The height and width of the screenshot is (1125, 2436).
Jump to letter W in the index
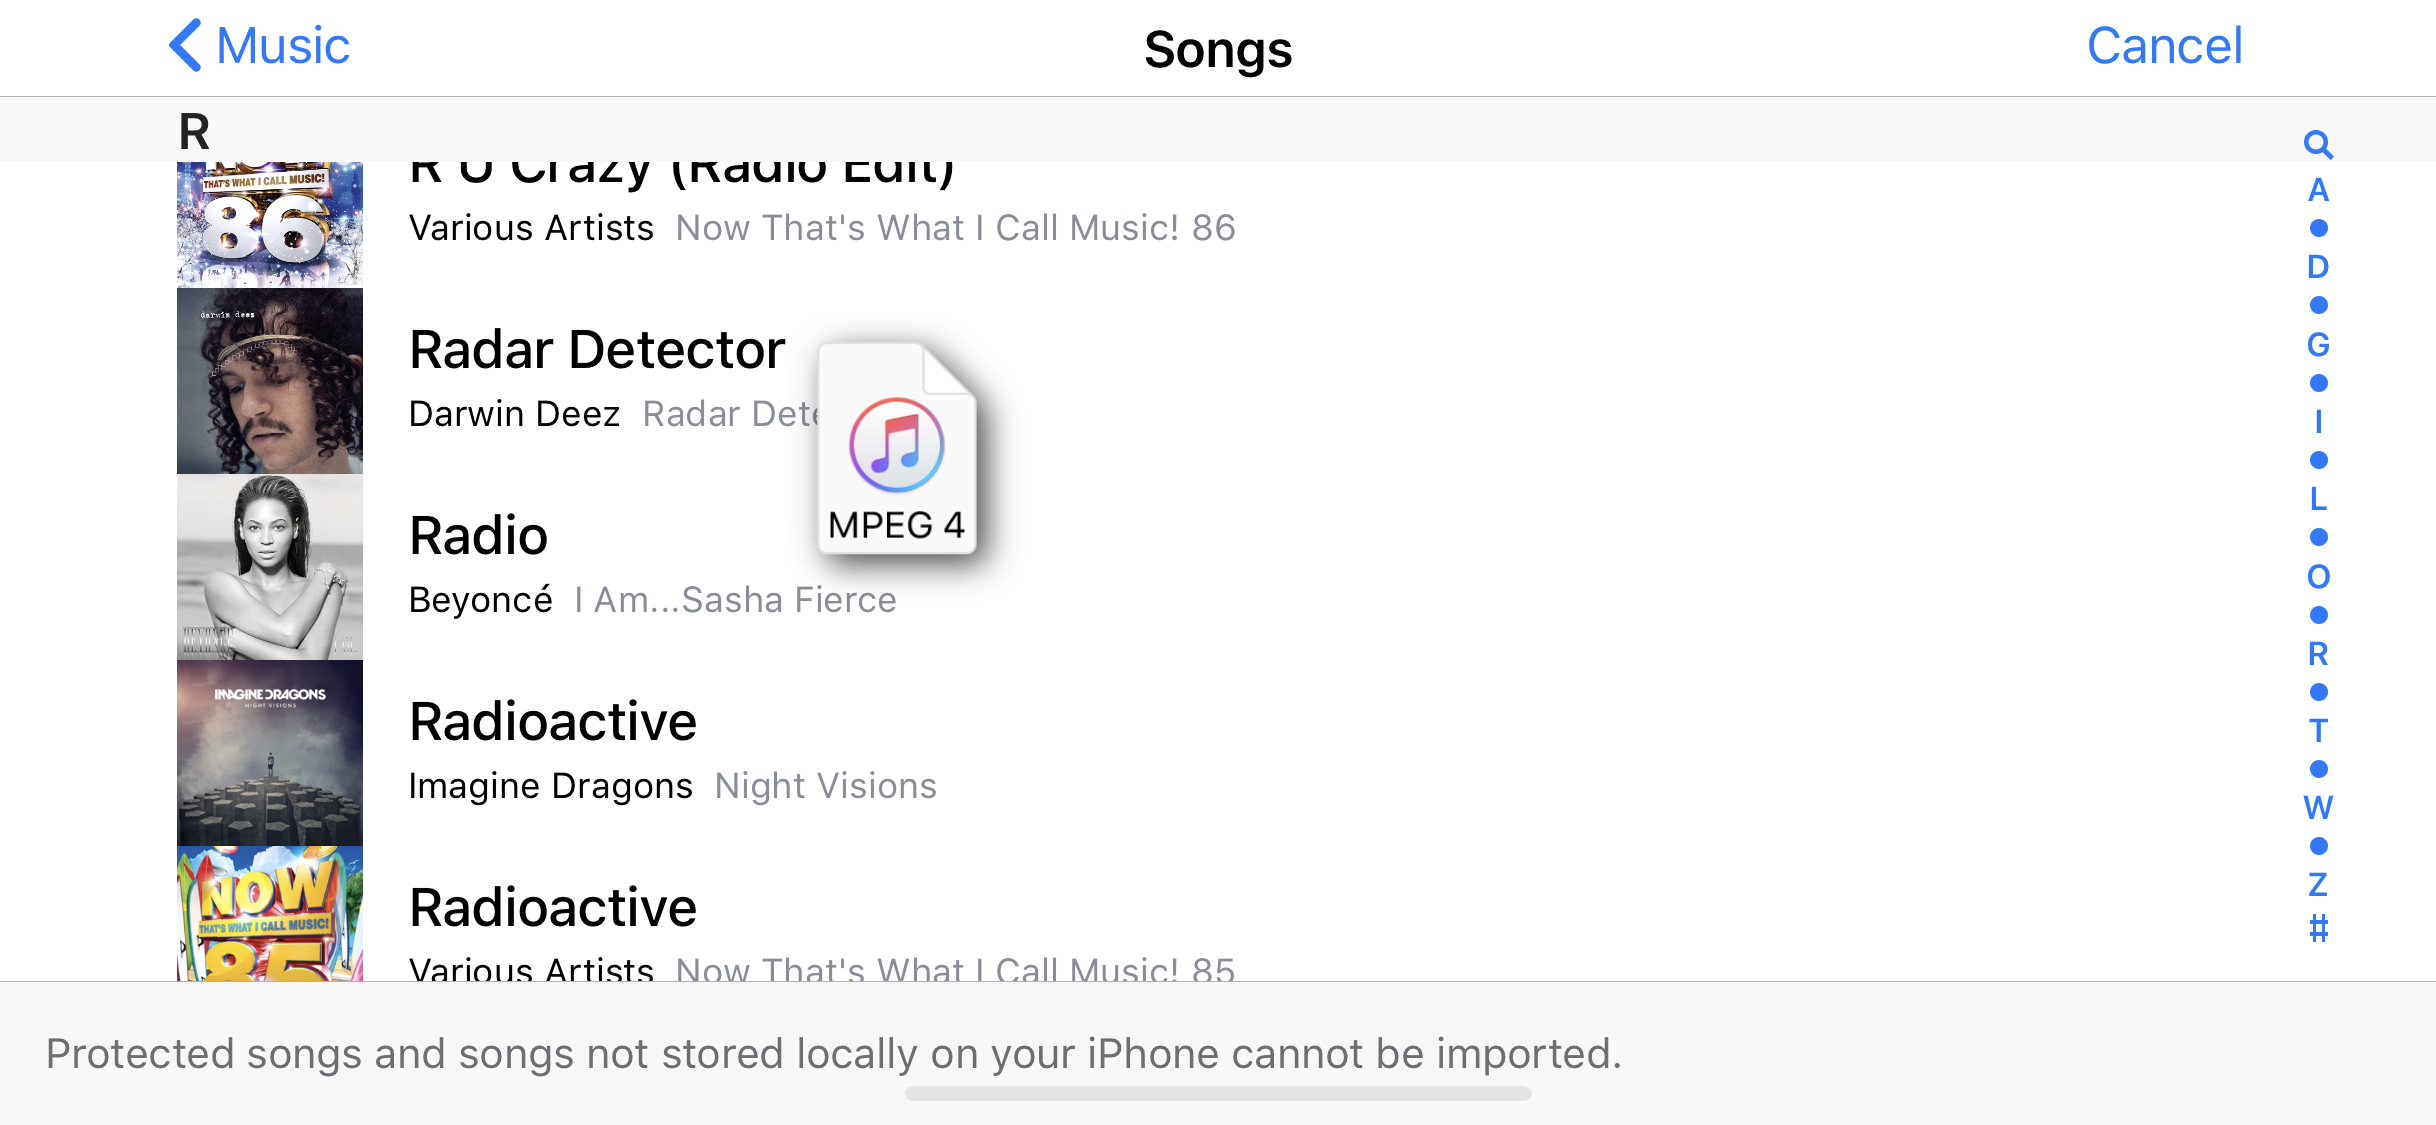[2318, 807]
